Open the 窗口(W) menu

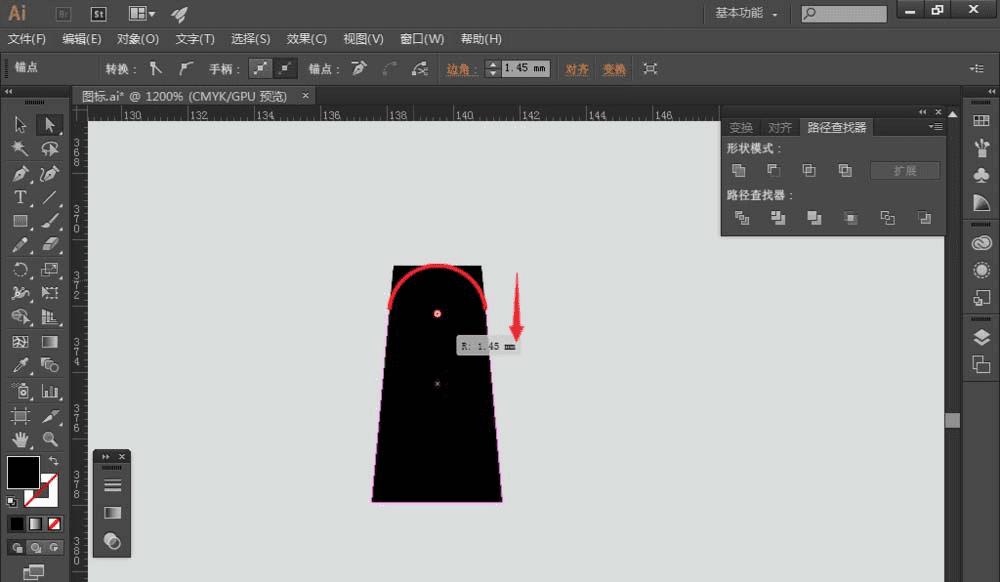pos(422,39)
